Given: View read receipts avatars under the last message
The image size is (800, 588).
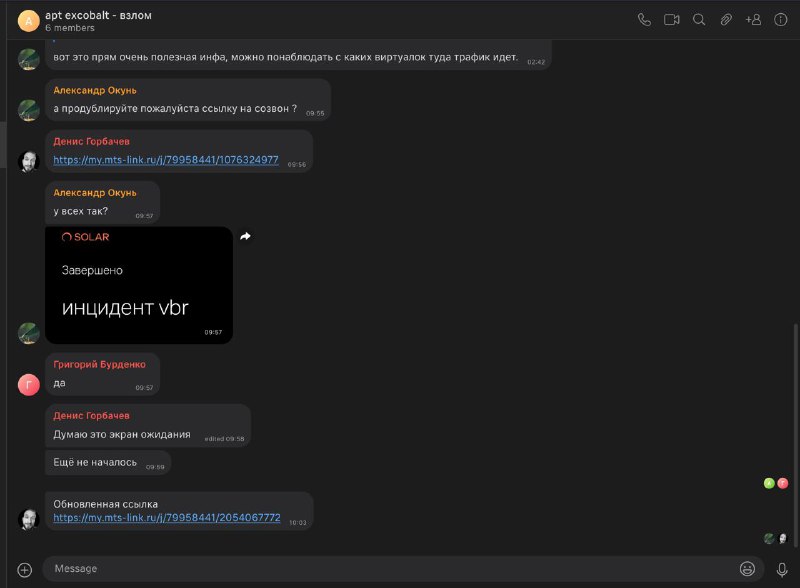Looking at the screenshot, I should point(776,538).
